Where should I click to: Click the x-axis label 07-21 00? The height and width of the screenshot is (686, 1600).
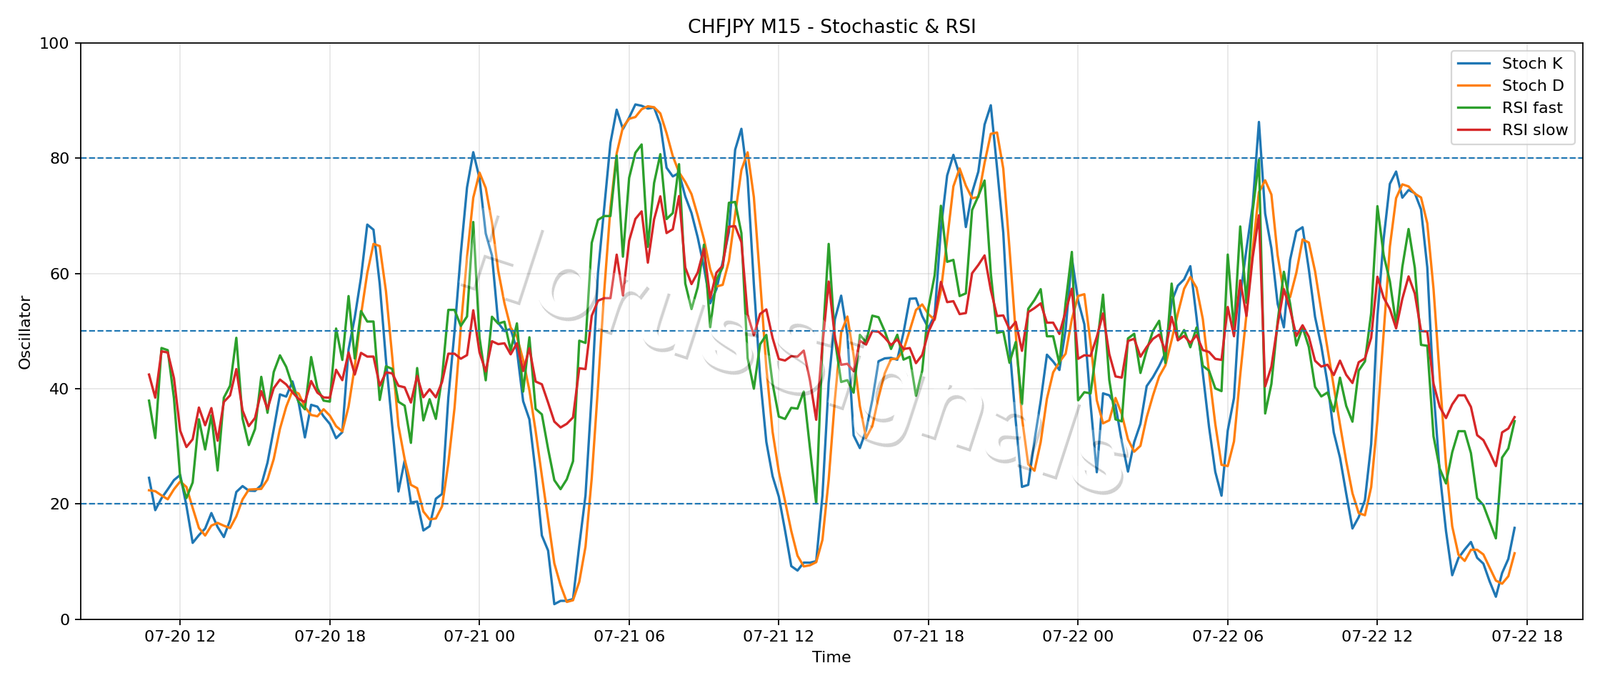[479, 636]
